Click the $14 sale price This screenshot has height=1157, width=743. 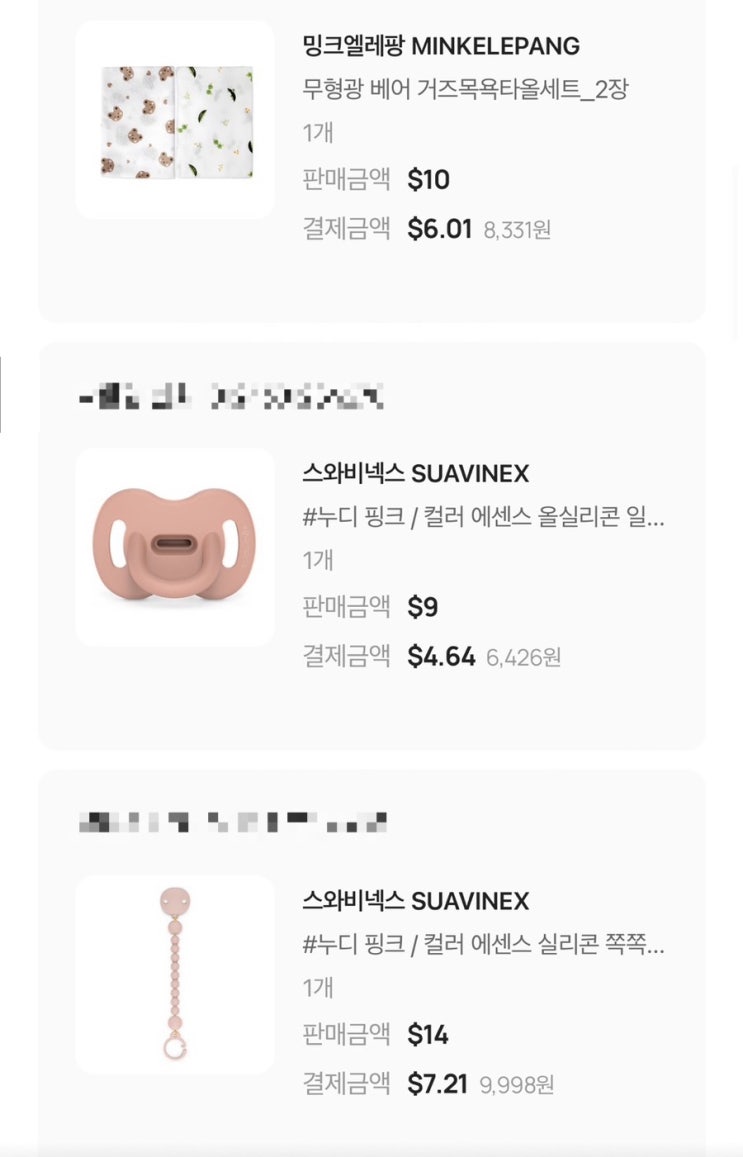coord(428,1035)
